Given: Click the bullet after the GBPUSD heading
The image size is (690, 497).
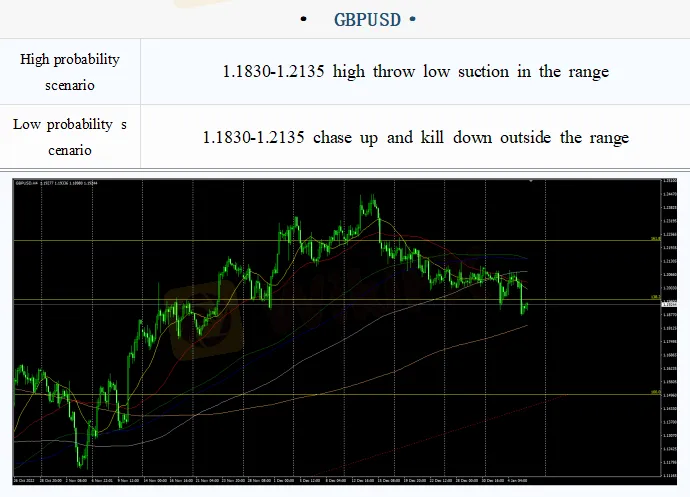Looking at the screenshot, I should (x=412, y=20).
